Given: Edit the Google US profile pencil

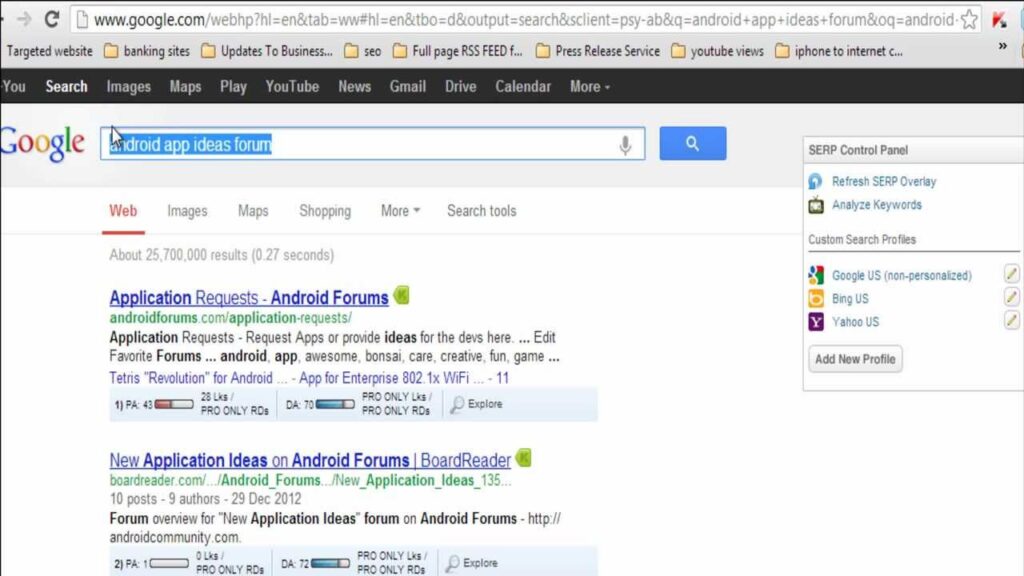Looking at the screenshot, I should [1011, 274].
